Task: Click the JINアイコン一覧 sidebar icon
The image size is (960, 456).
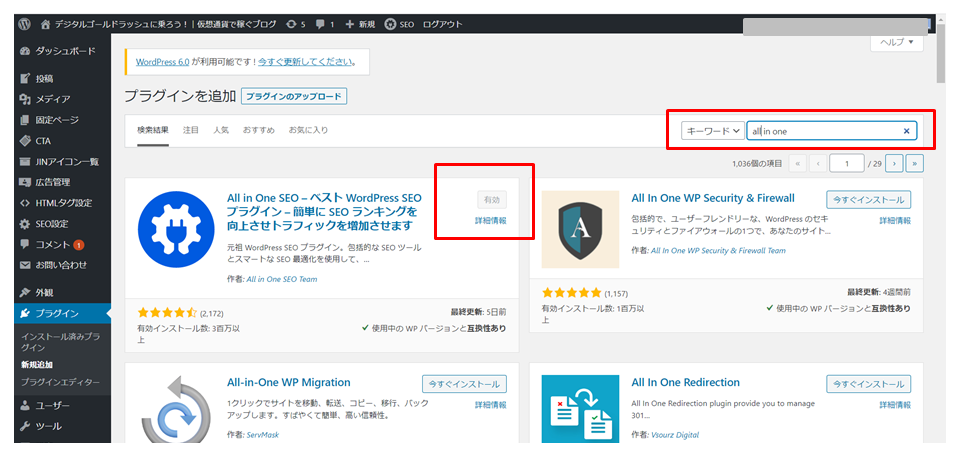Action: pos(24,162)
